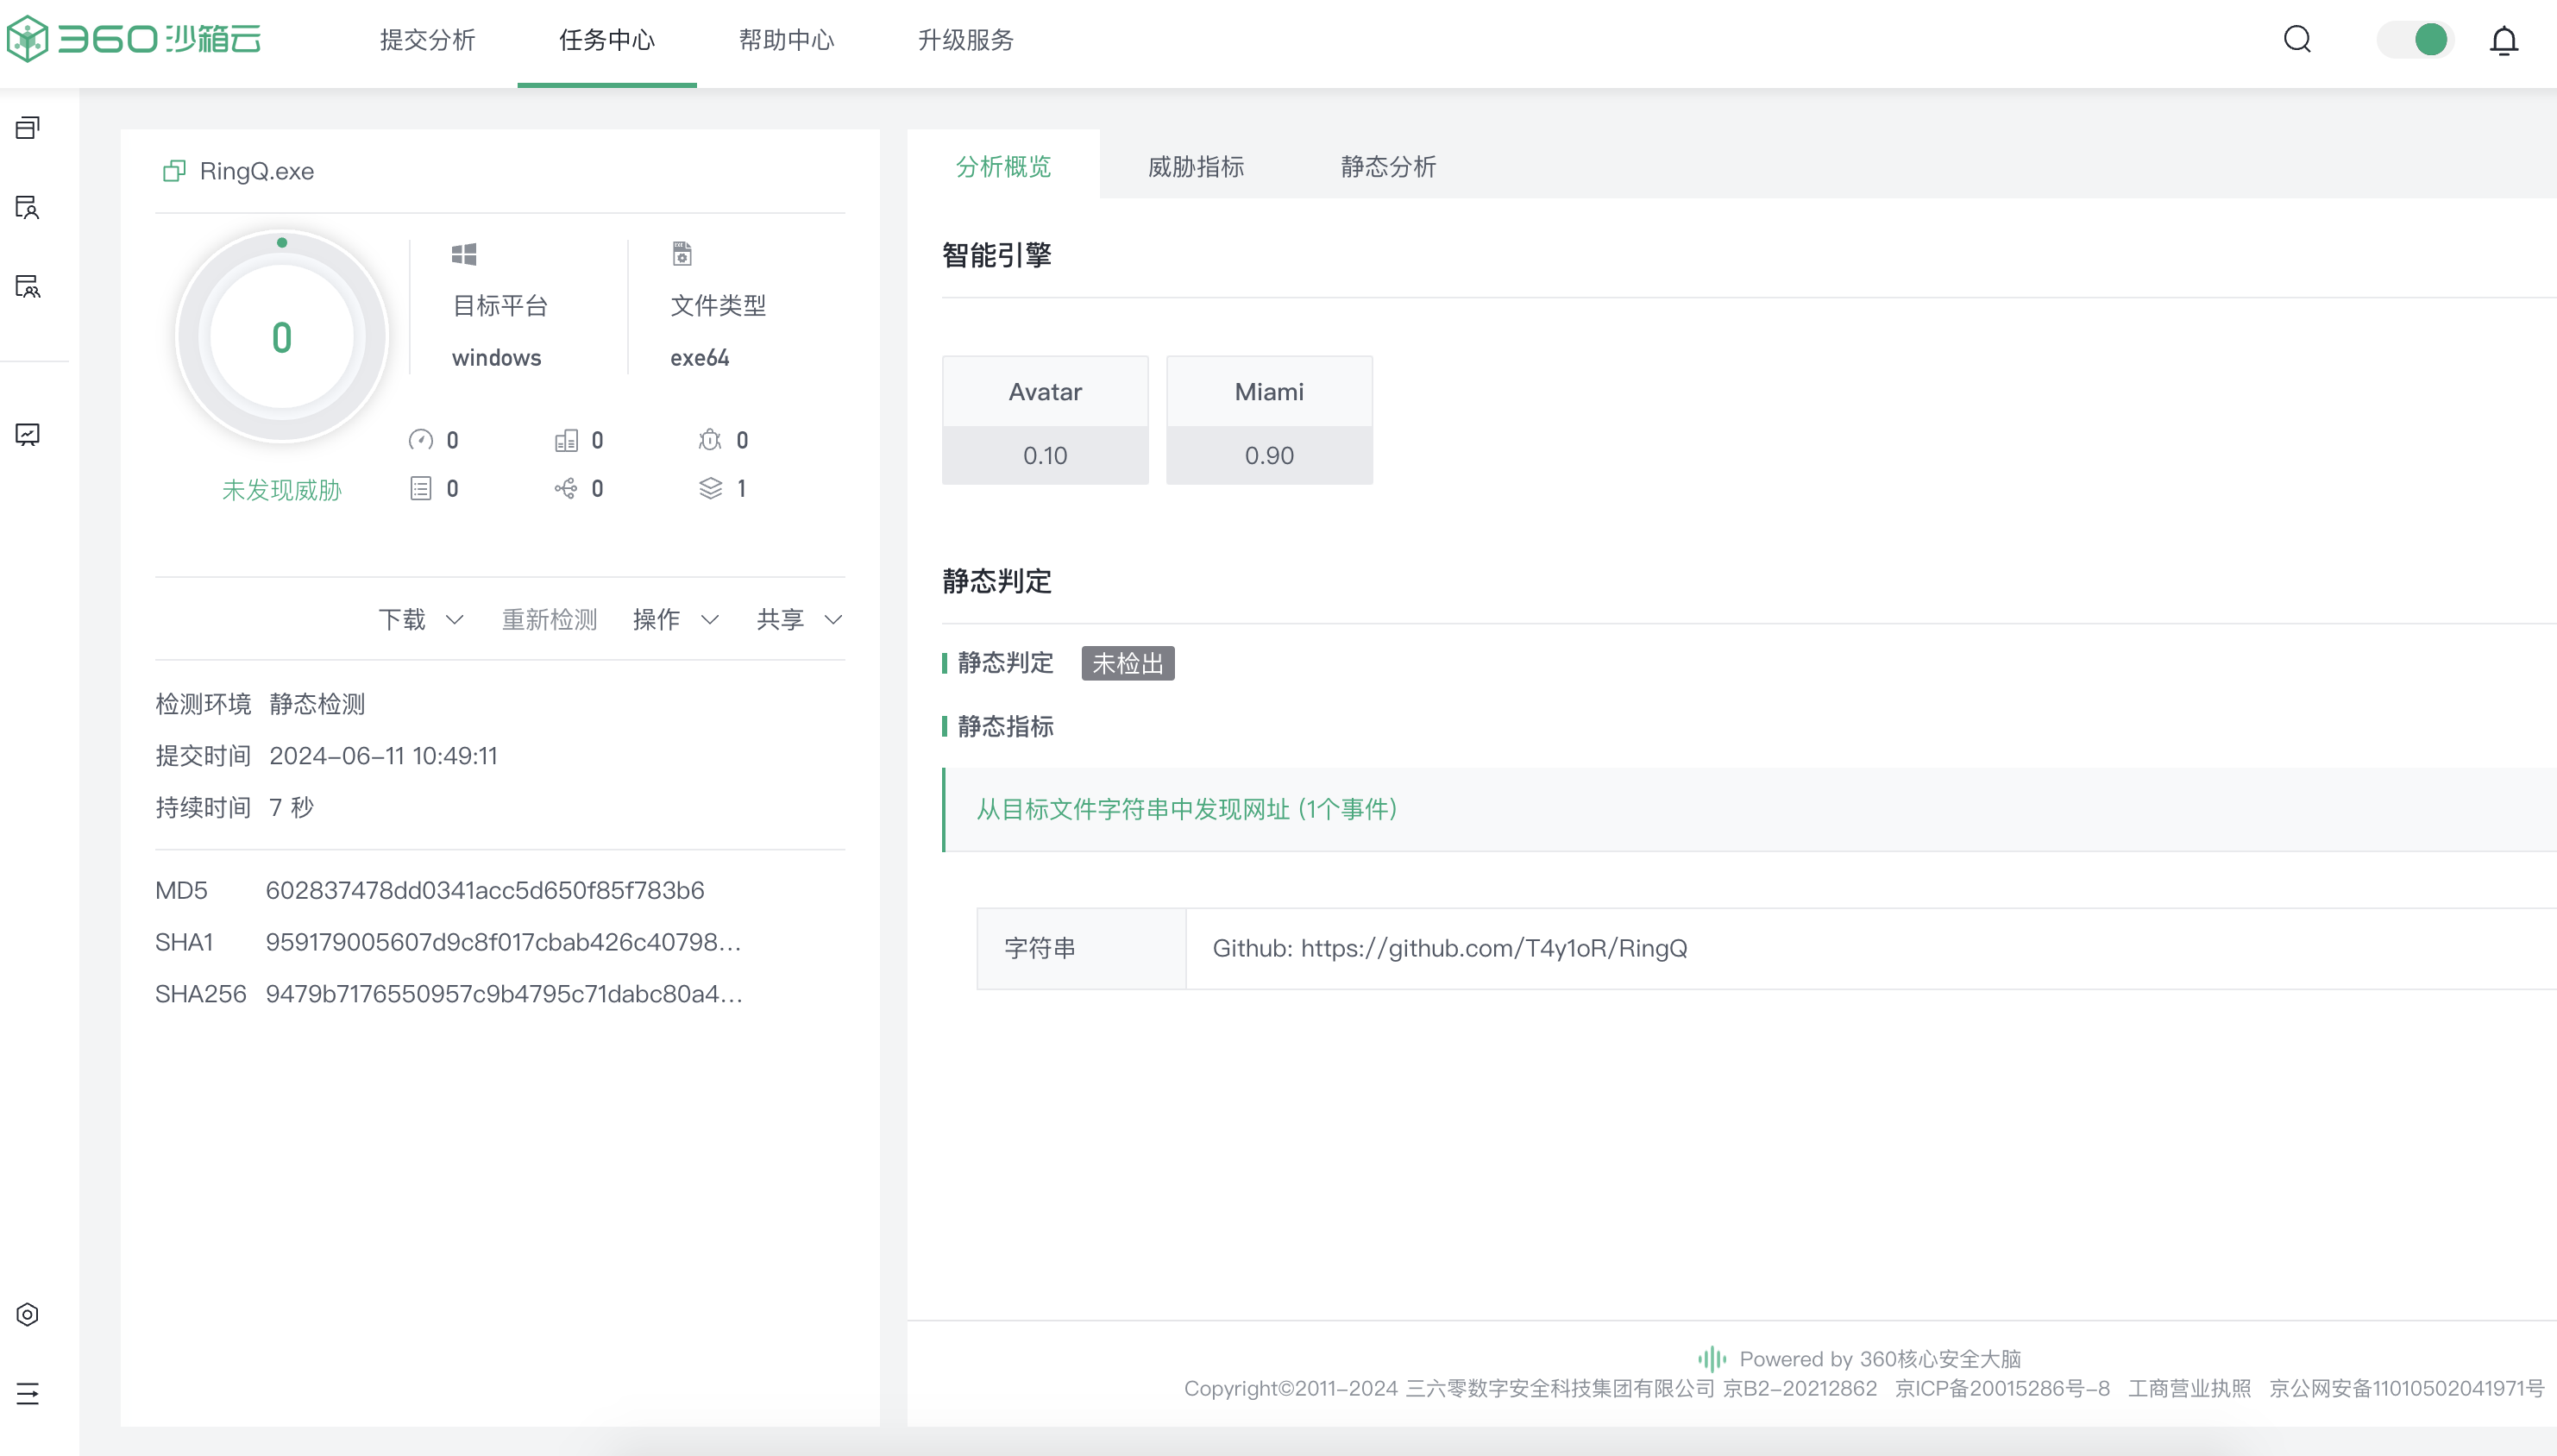The height and width of the screenshot is (1456, 2557).
Task: Click the copy icon beside RingQ.exe
Action: 174,171
